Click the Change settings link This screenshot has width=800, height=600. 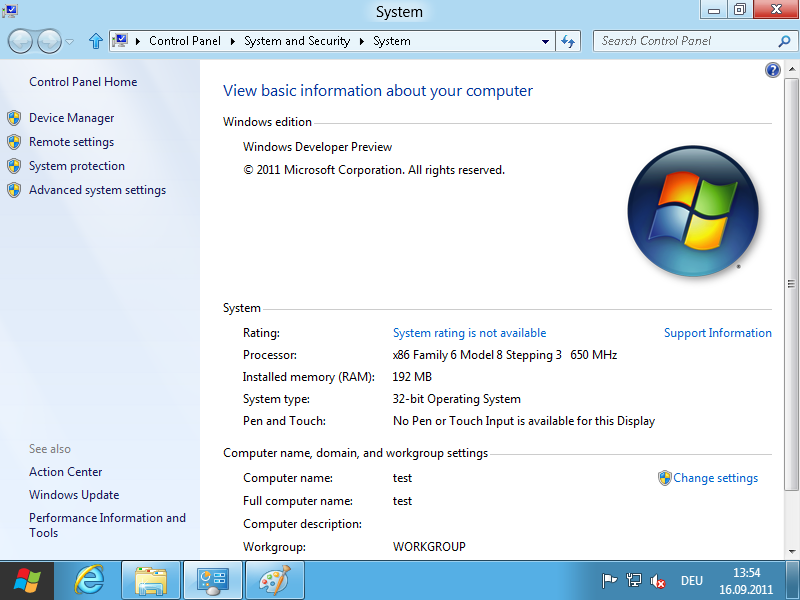point(715,478)
